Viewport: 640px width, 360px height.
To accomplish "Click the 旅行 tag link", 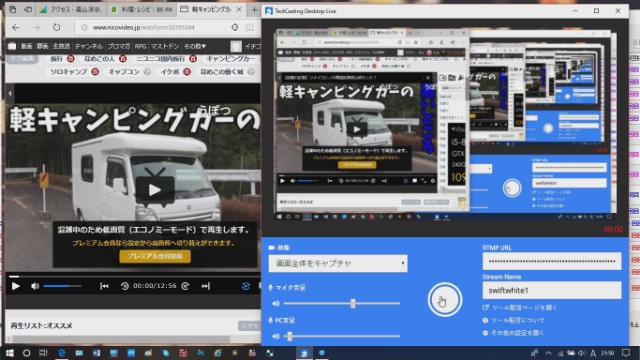I will [x=56, y=59].
